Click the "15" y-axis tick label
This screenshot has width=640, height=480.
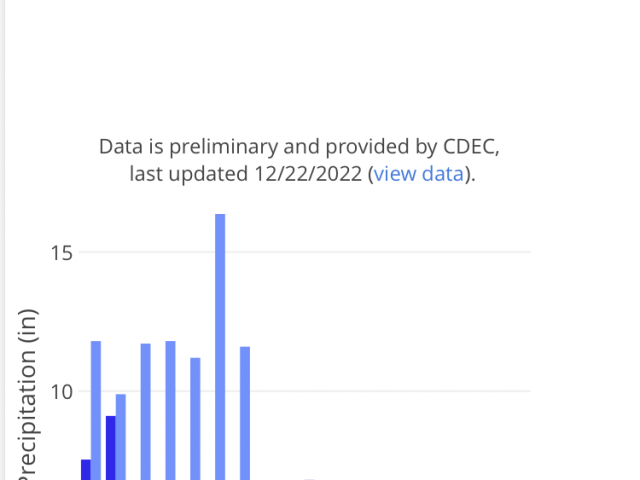tap(62, 253)
